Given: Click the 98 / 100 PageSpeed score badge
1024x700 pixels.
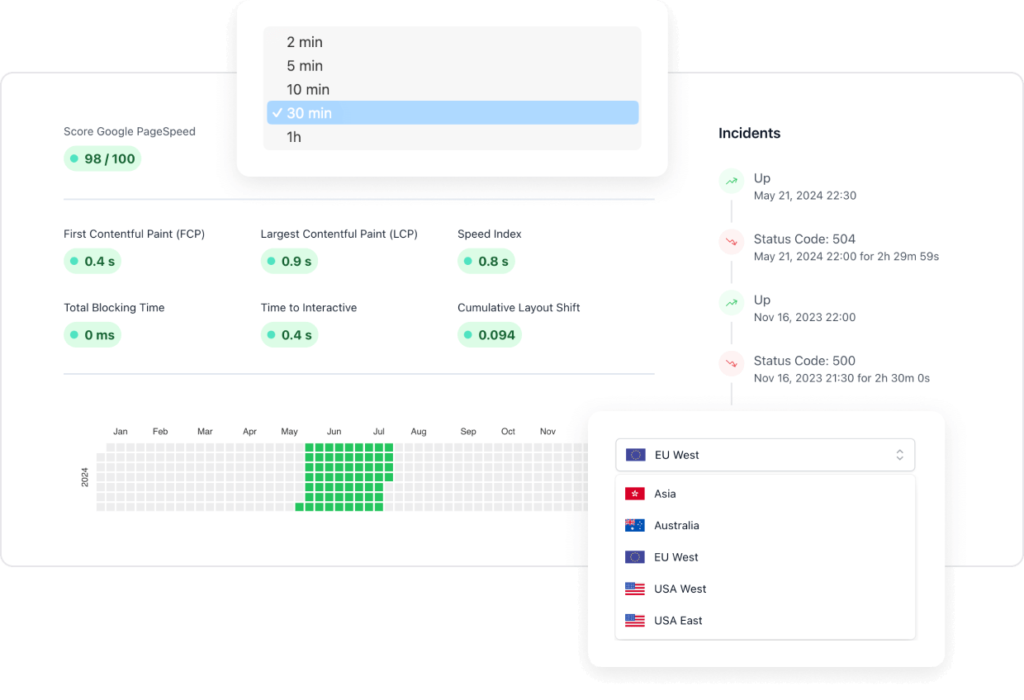Looking at the screenshot, I should 103,159.
